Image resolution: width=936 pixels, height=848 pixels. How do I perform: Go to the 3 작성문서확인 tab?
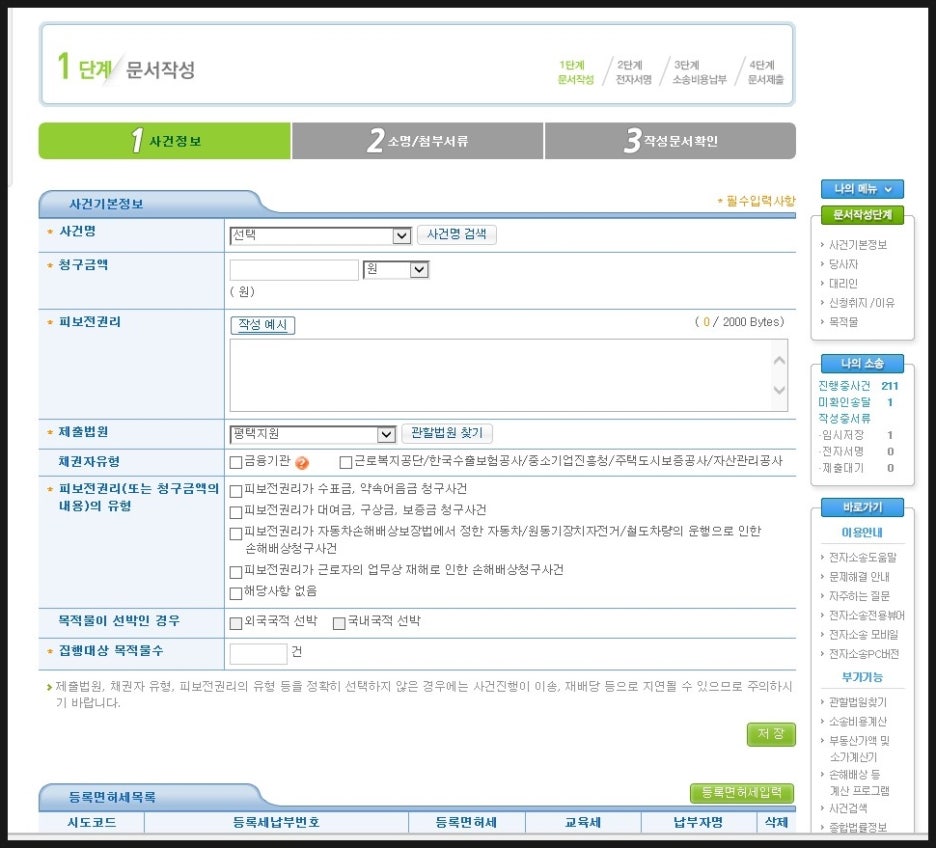tap(670, 141)
